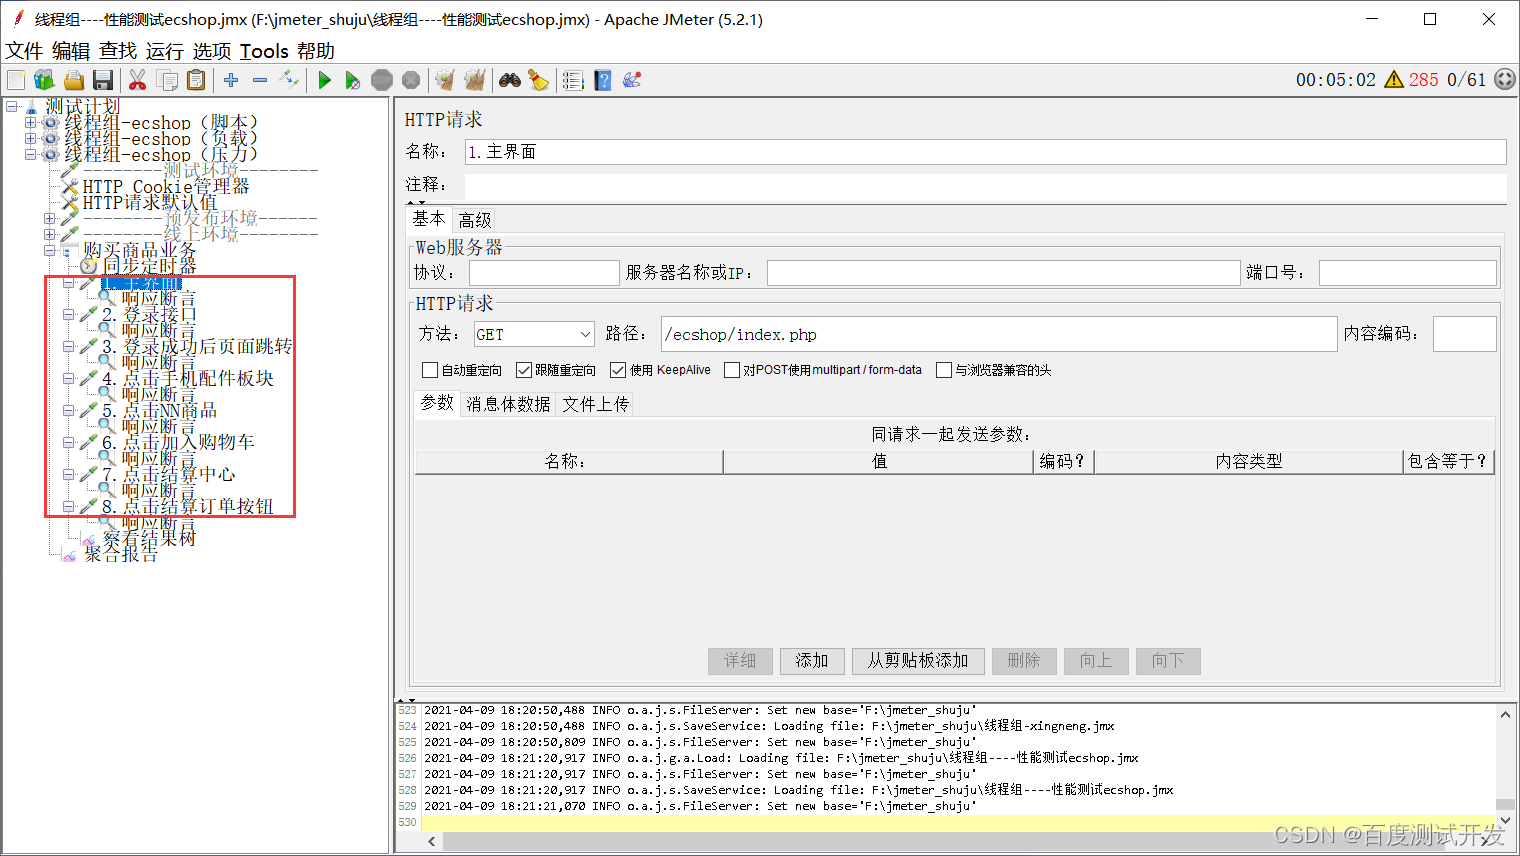Start the test with green play icon

(324, 80)
